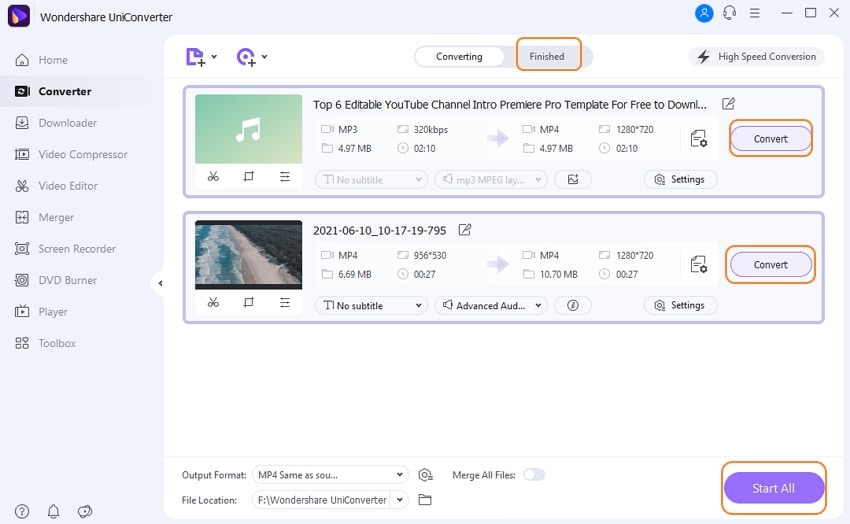This screenshot has width=850, height=524.
Task: Rename the 2021-06-10 video file
Action: (x=465, y=230)
